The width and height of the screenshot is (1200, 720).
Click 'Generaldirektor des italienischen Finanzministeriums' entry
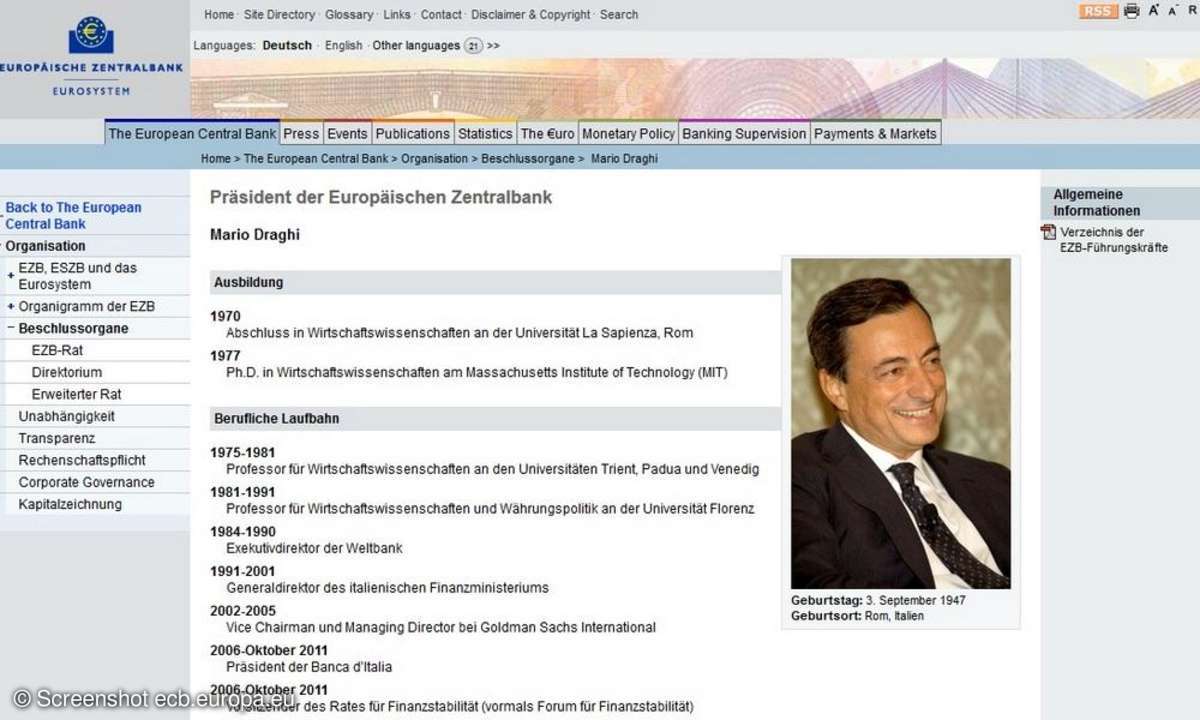point(388,588)
